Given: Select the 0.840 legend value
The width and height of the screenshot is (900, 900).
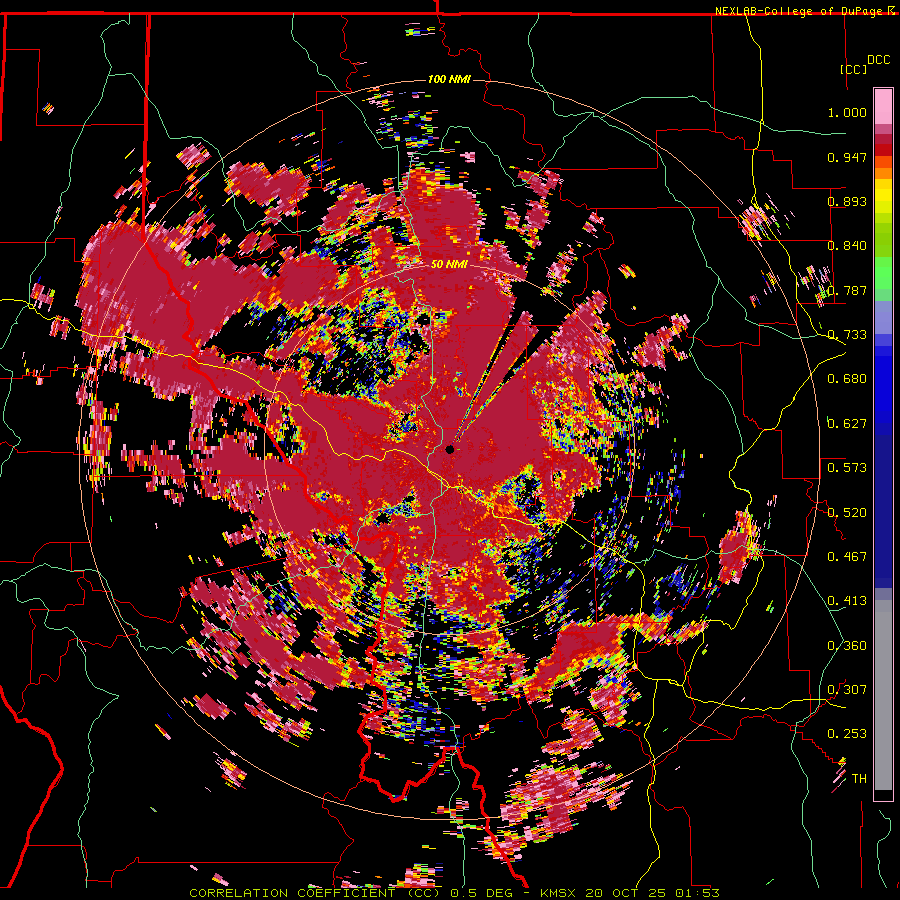Looking at the screenshot, I should point(847,246).
